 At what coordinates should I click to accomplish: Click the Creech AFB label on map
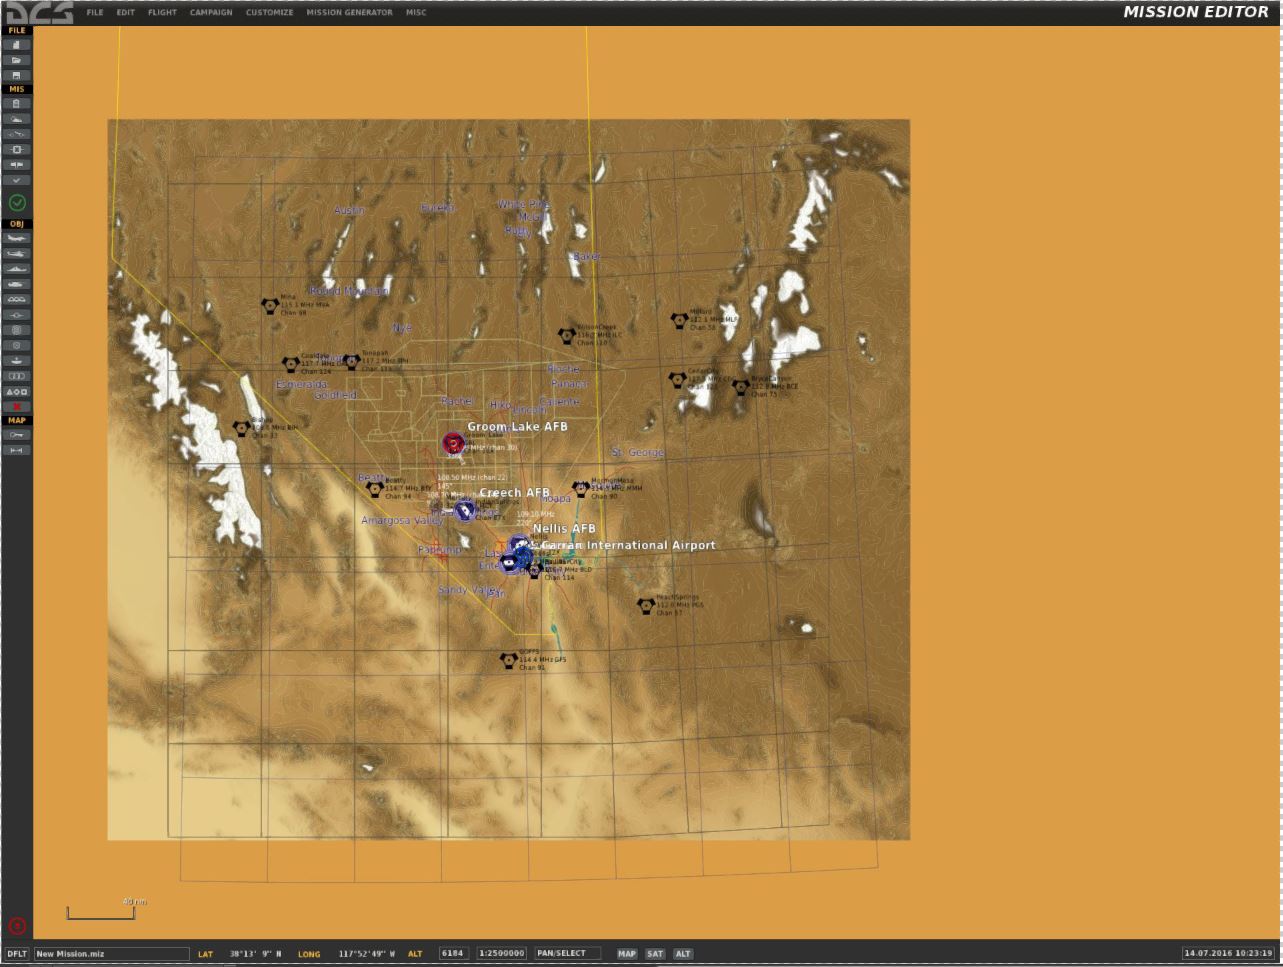pos(514,493)
